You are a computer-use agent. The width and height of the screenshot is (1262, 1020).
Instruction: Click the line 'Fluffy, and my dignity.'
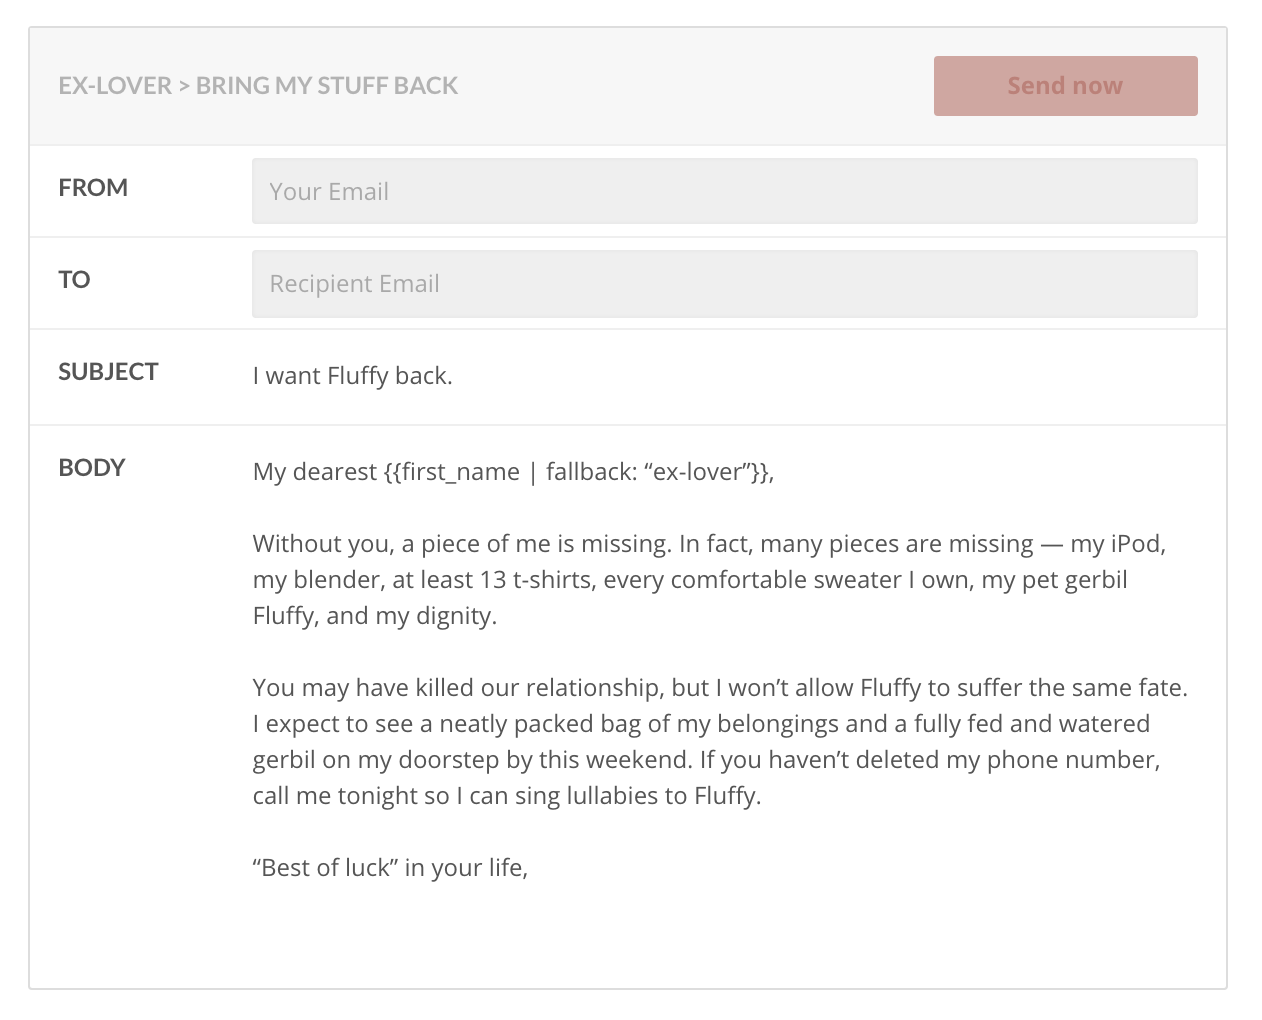tap(374, 616)
